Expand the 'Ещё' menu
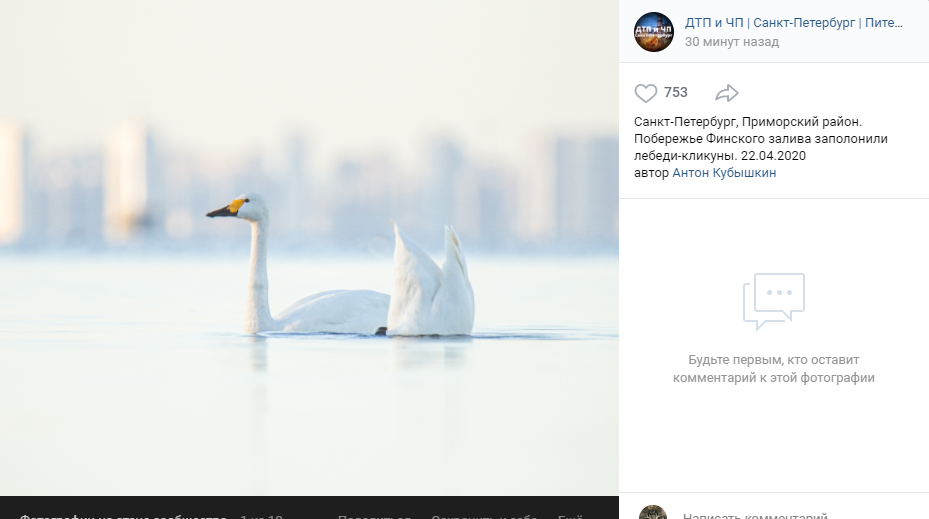The height and width of the screenshot is (519, 929). point(570,516)
